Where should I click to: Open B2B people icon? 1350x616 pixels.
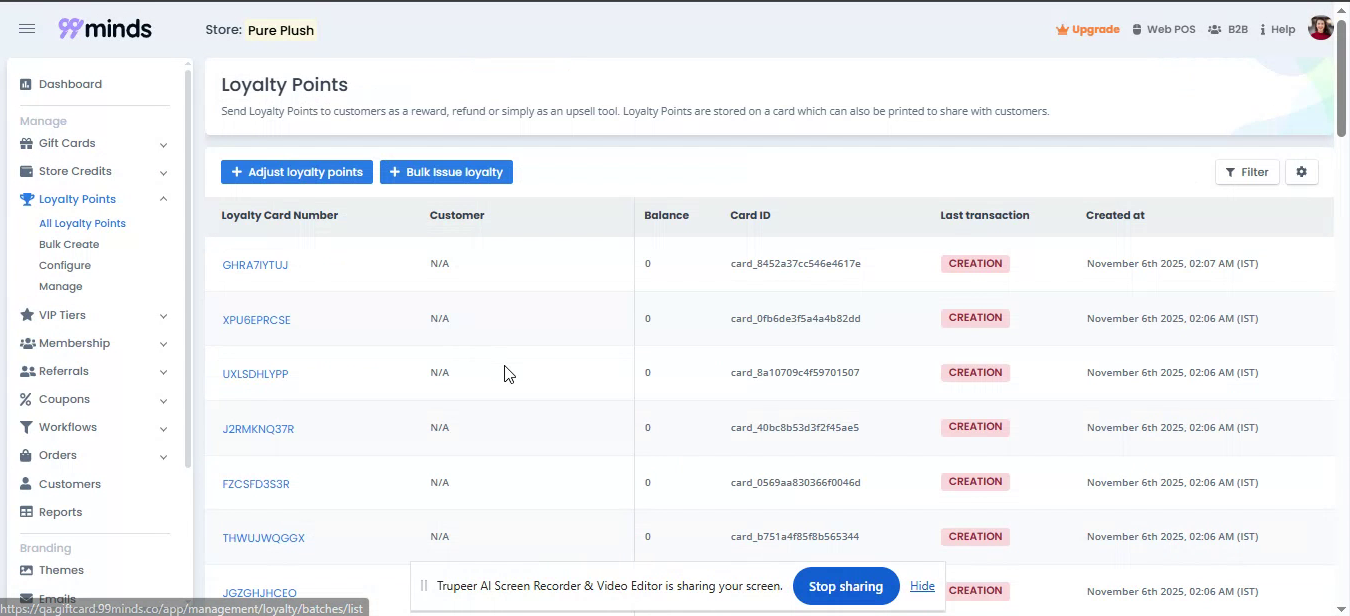1214,30
